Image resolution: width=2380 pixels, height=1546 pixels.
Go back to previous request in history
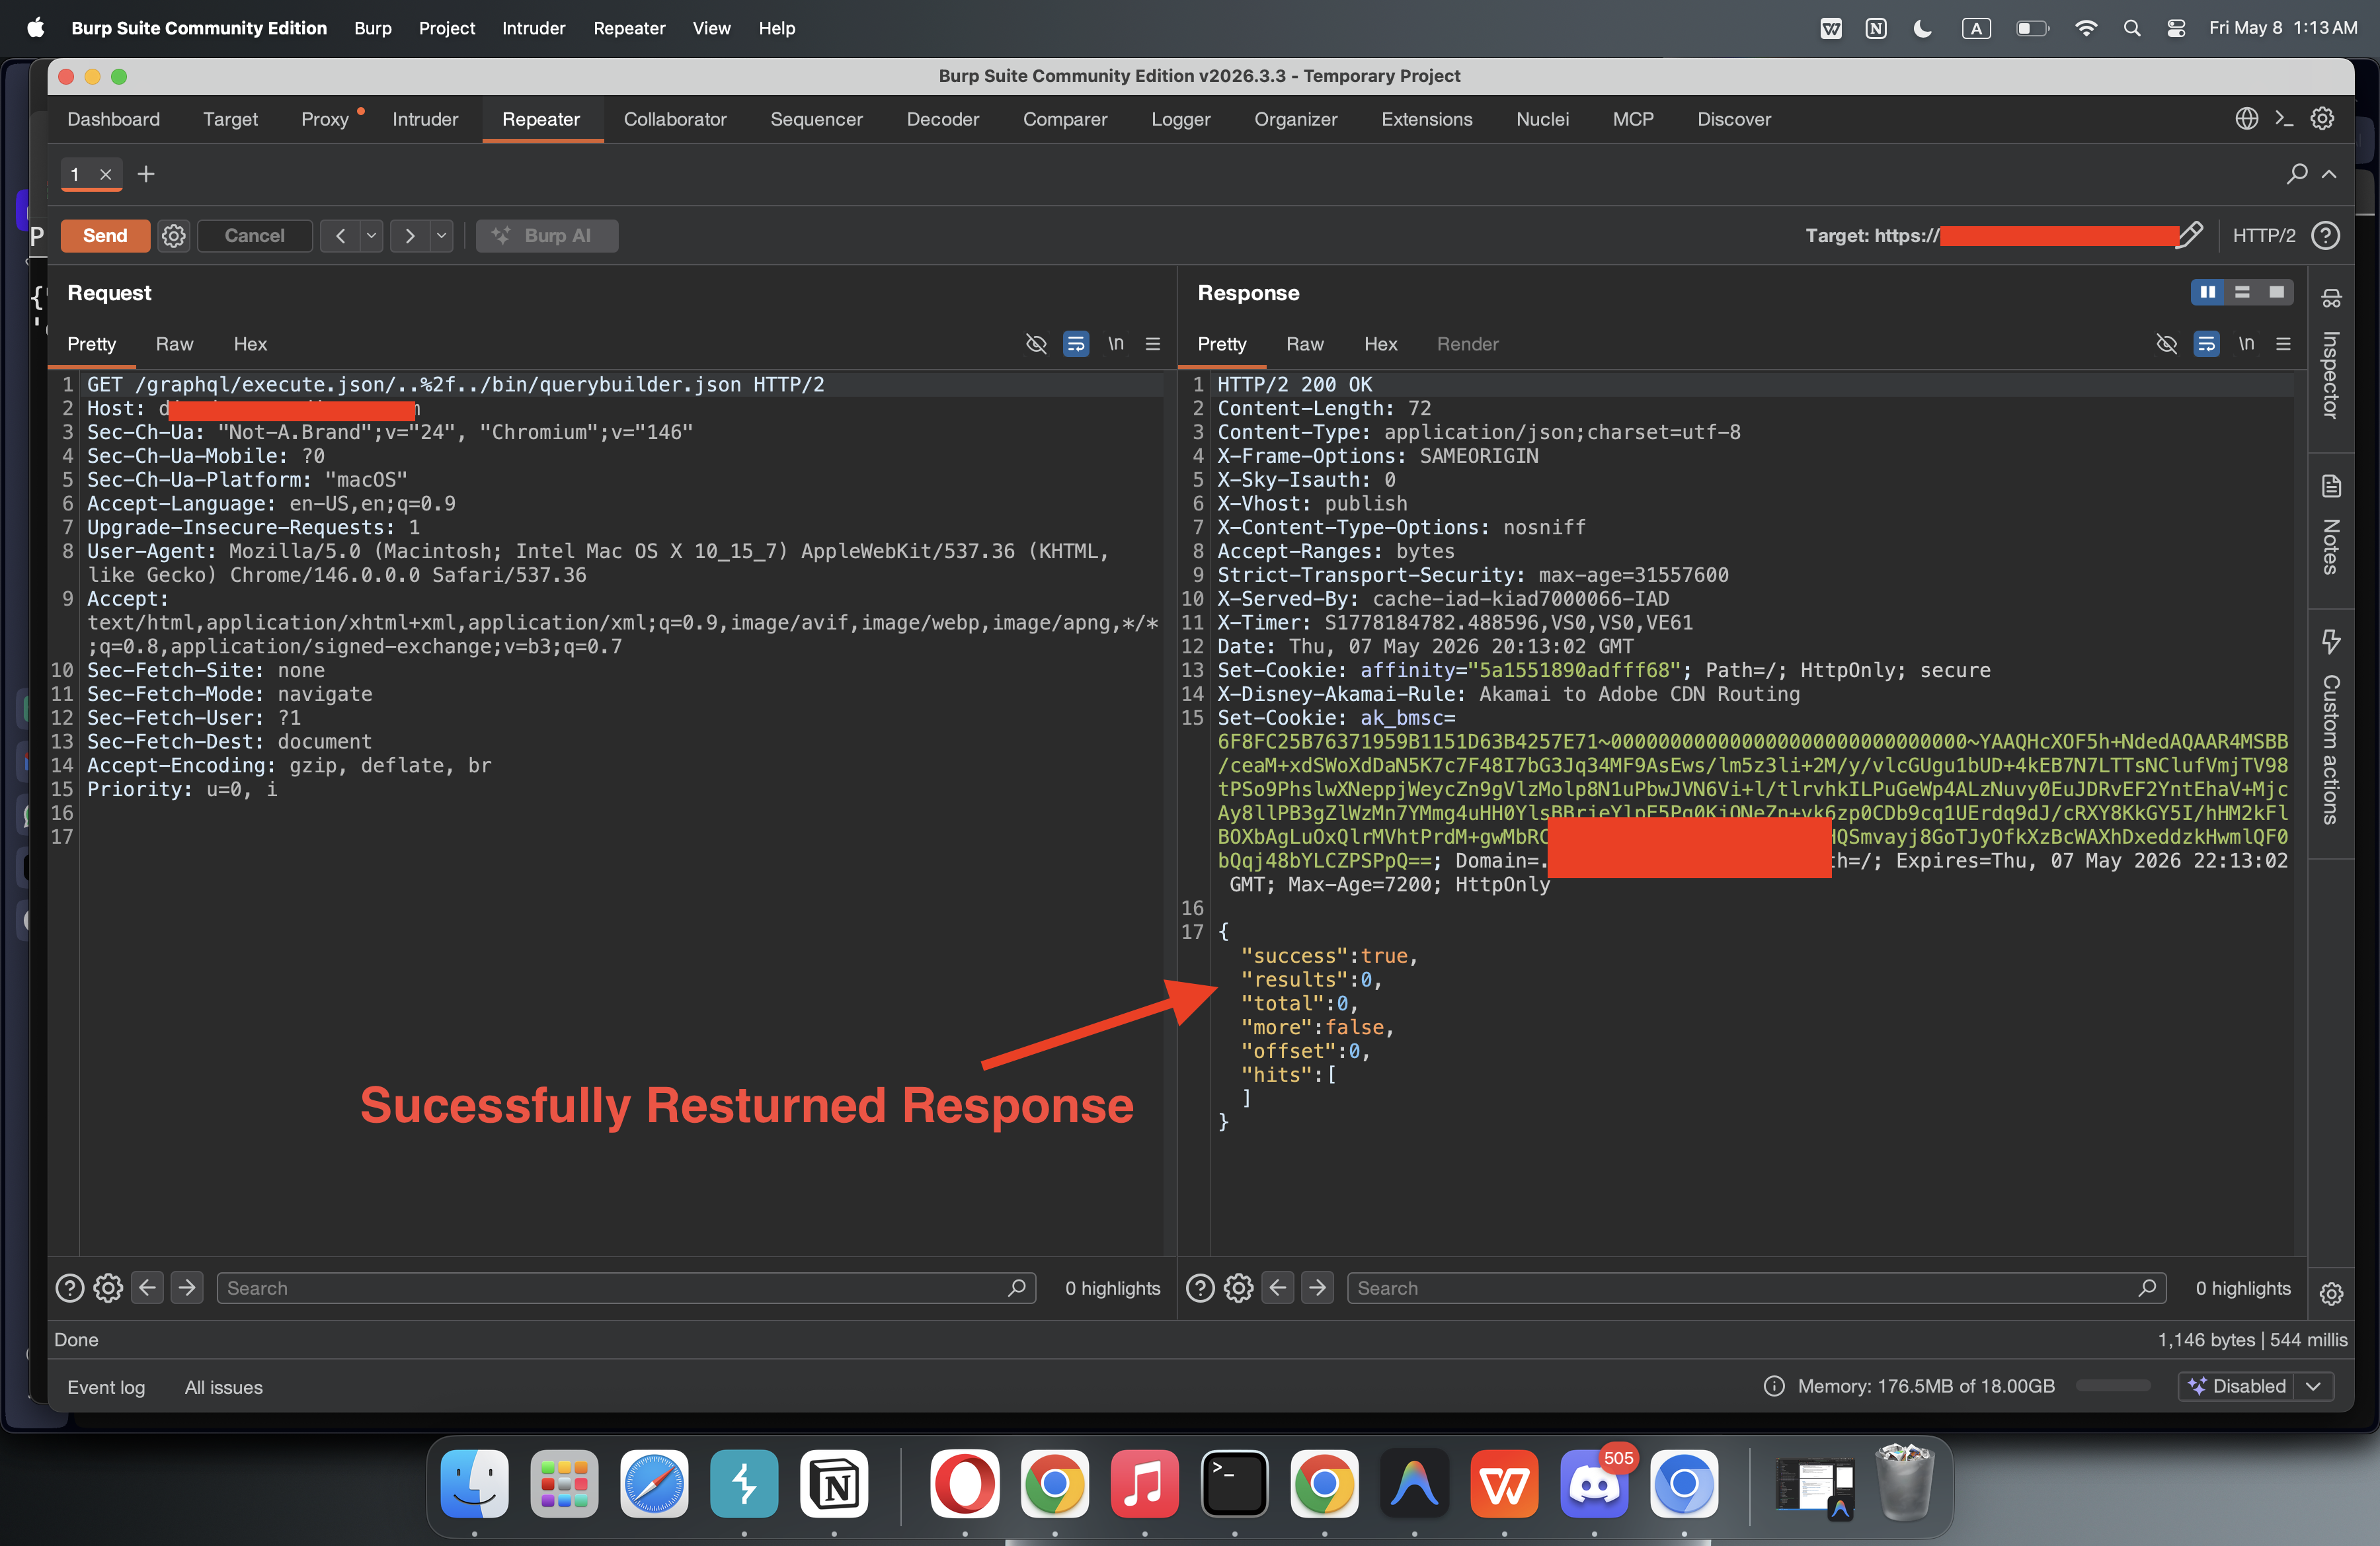[341, 236]
